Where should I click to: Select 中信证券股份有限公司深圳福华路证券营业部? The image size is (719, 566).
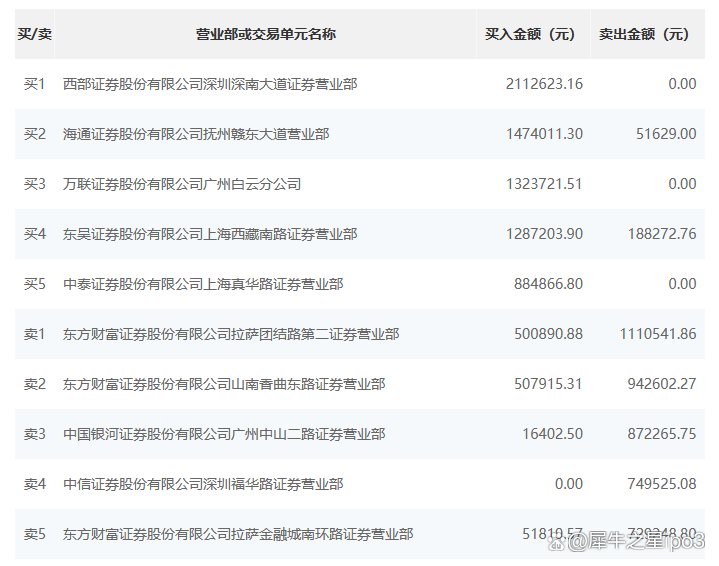point(203,484)
